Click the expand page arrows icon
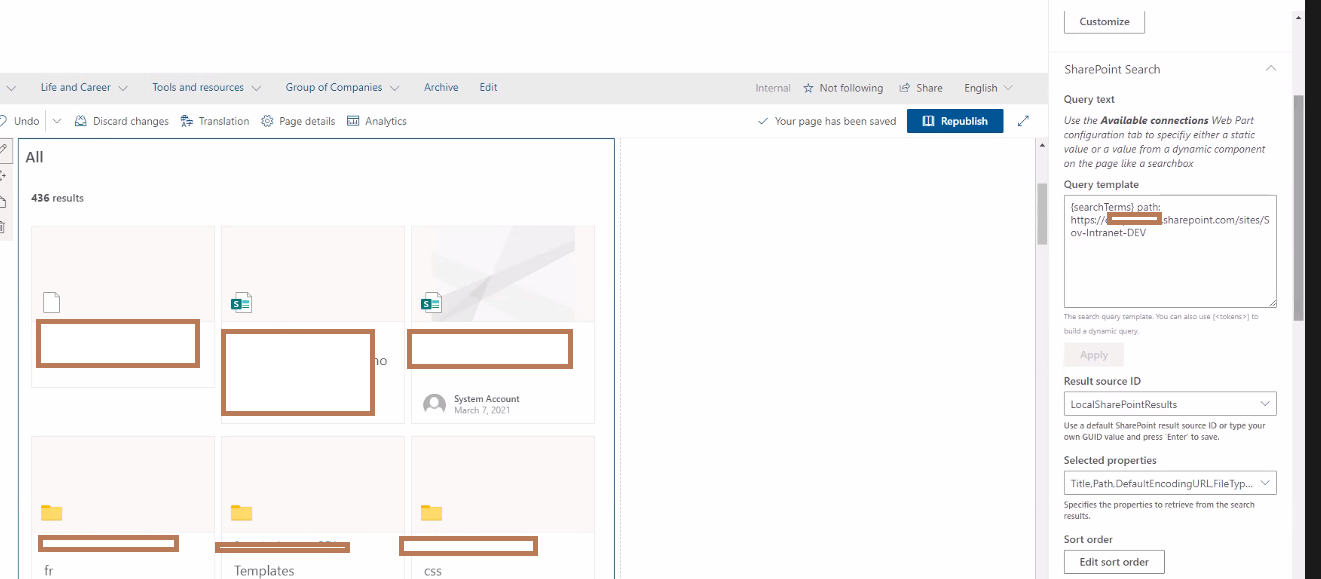Screen dimensions: 1321x579 1023,121
